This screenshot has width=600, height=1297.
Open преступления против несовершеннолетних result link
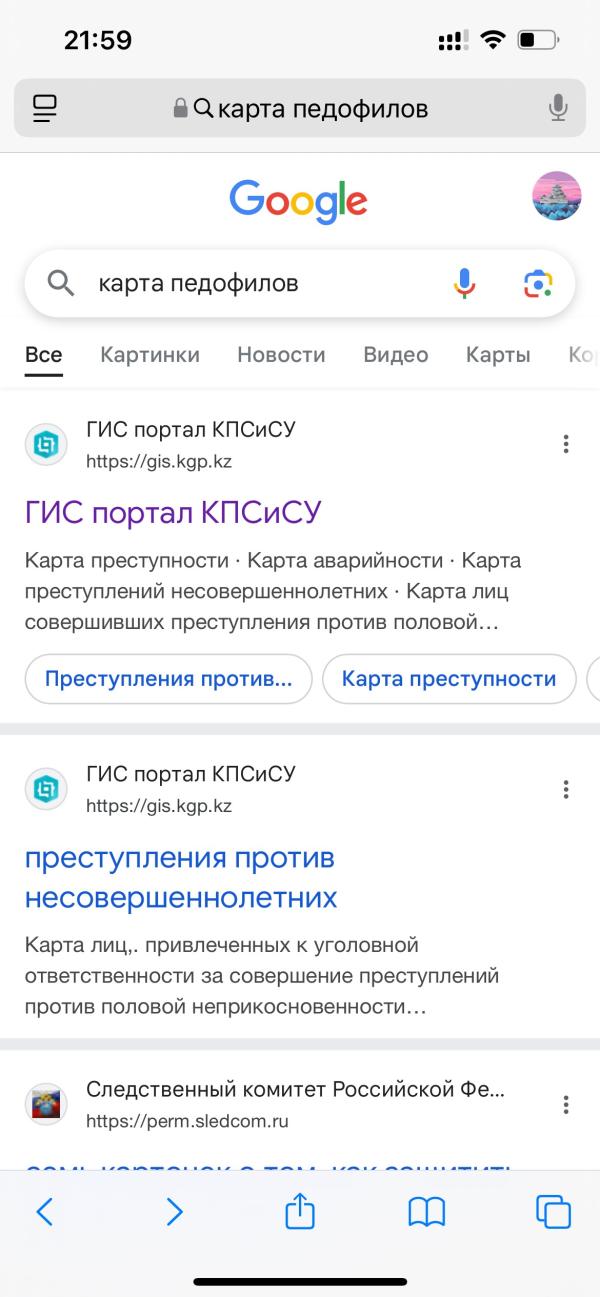coord(180,878)
